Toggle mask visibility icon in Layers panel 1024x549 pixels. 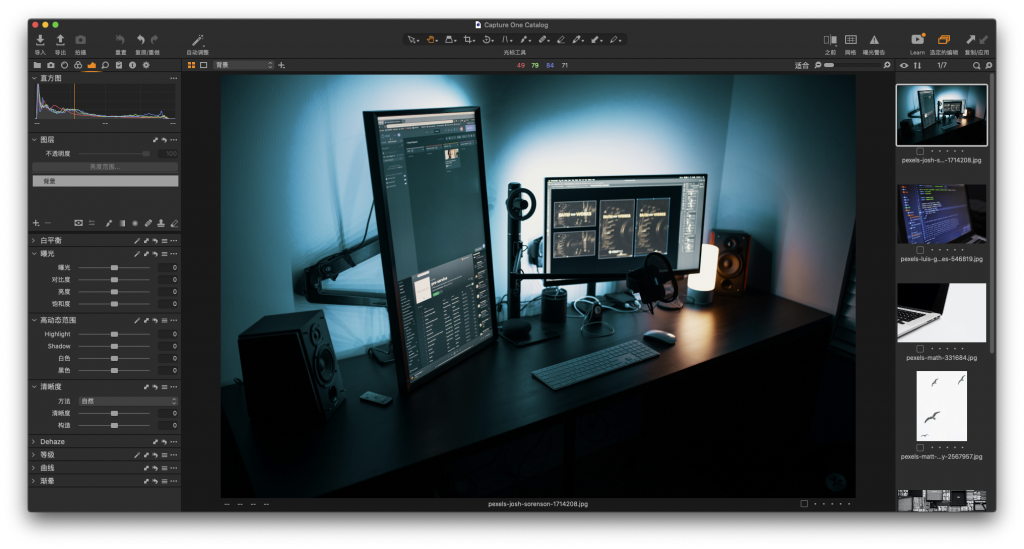pos(78,223)
